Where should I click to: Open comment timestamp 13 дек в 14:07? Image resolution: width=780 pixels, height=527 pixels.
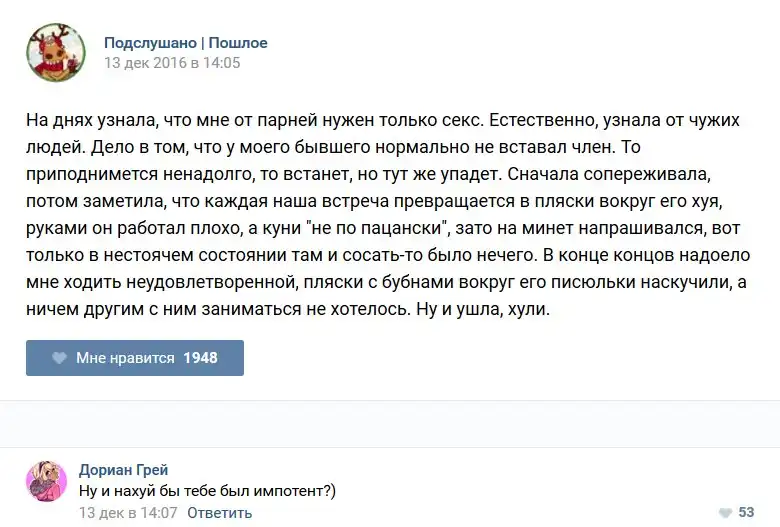(128, 513)
